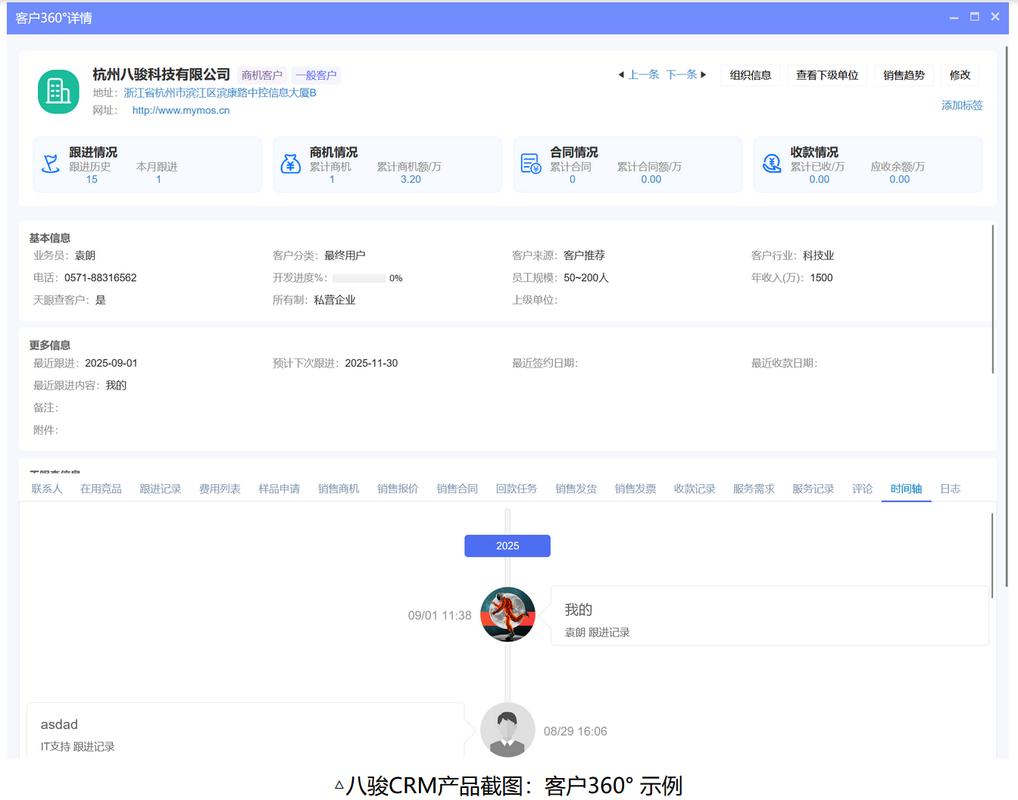1018x800 pixels.
Task: Go to next record 下一条
Action: click(682, 75)
